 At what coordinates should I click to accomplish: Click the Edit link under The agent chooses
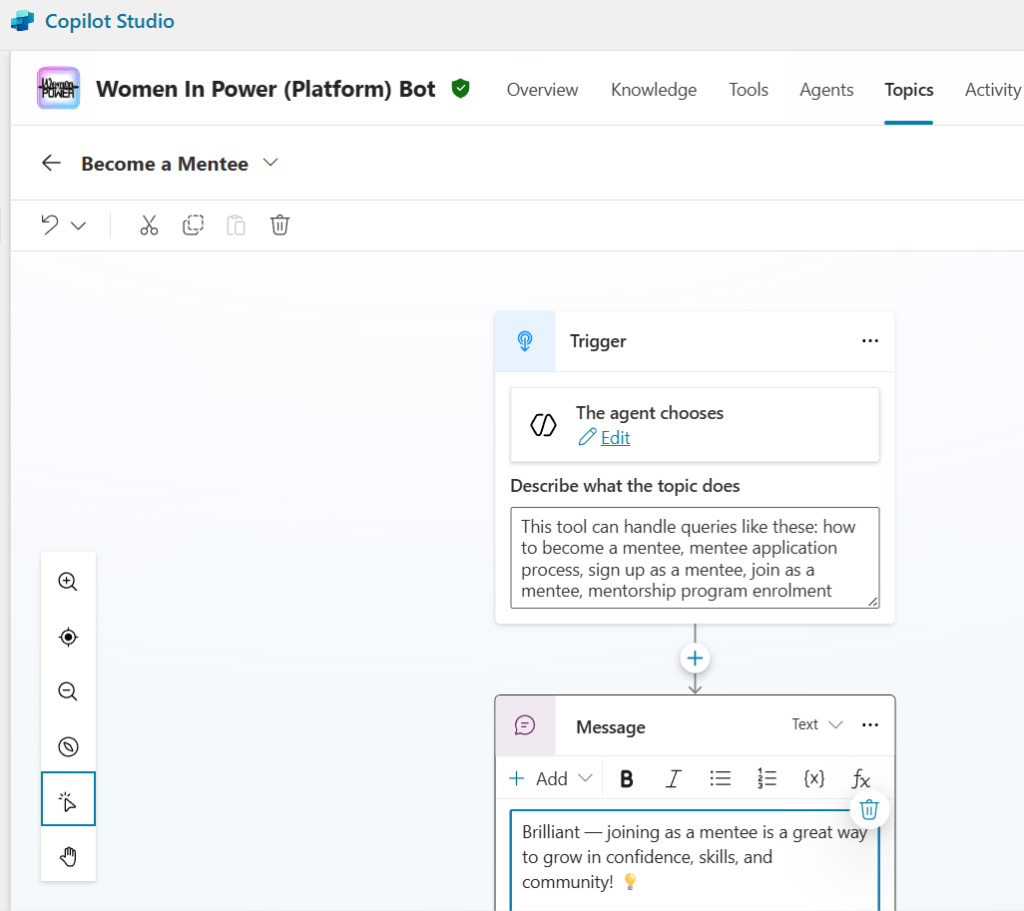pos(614,438)
